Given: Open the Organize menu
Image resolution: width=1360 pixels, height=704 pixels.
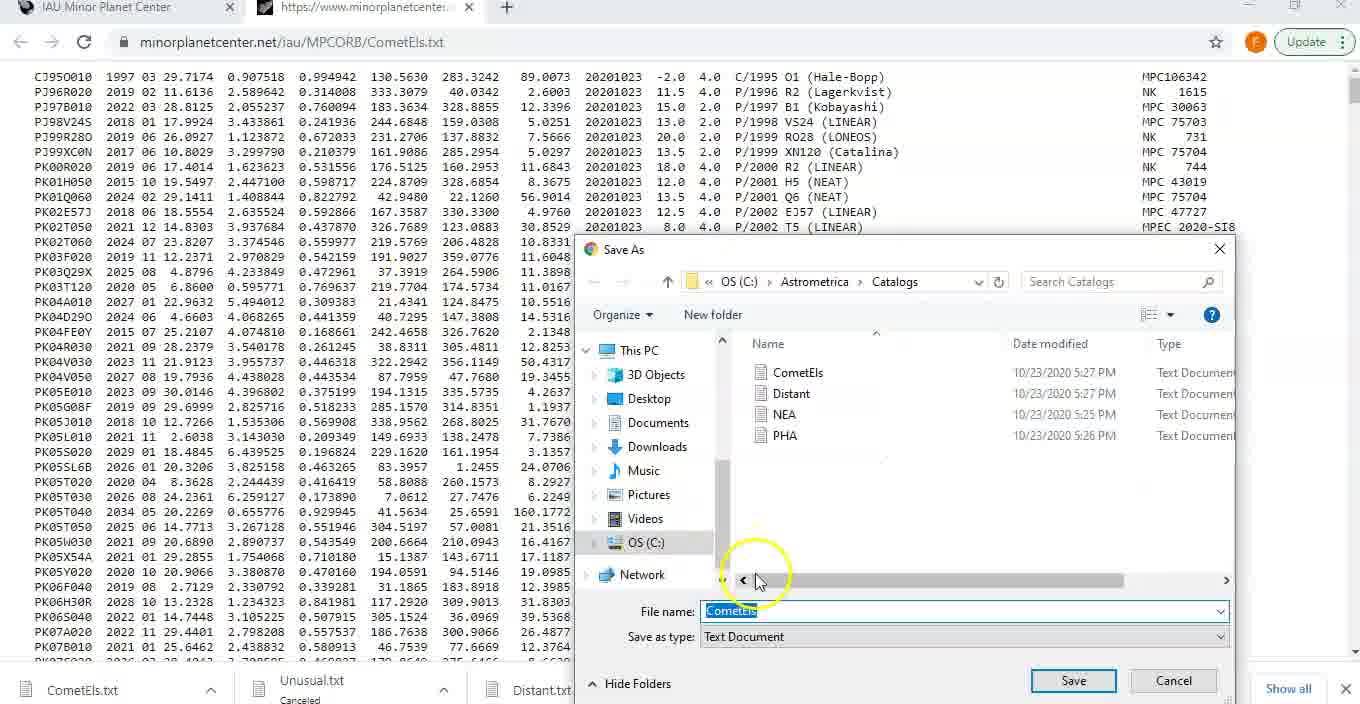Looking at the screenshot, I should [622, 315].
